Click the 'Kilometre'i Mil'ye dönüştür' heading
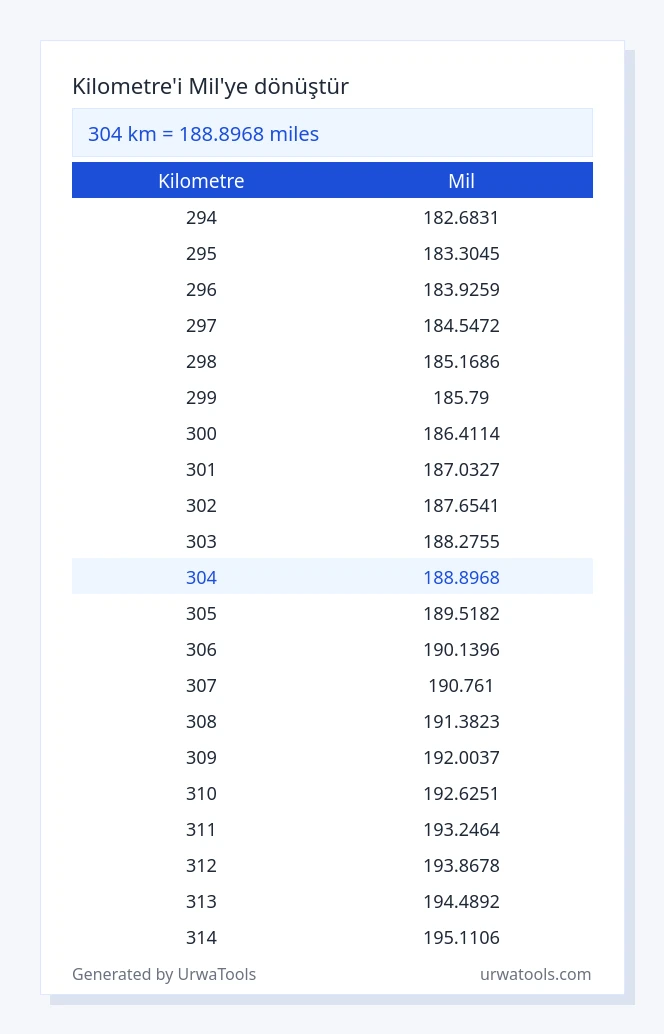 pyautogui.click(x=210, y=86)
